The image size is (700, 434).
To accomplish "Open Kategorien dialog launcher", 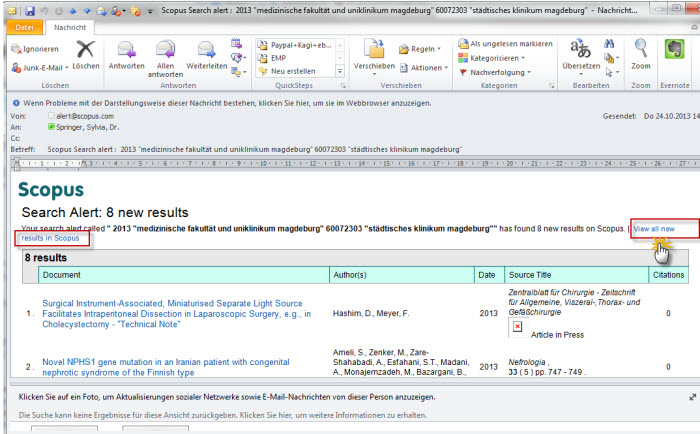I will 551,85.
